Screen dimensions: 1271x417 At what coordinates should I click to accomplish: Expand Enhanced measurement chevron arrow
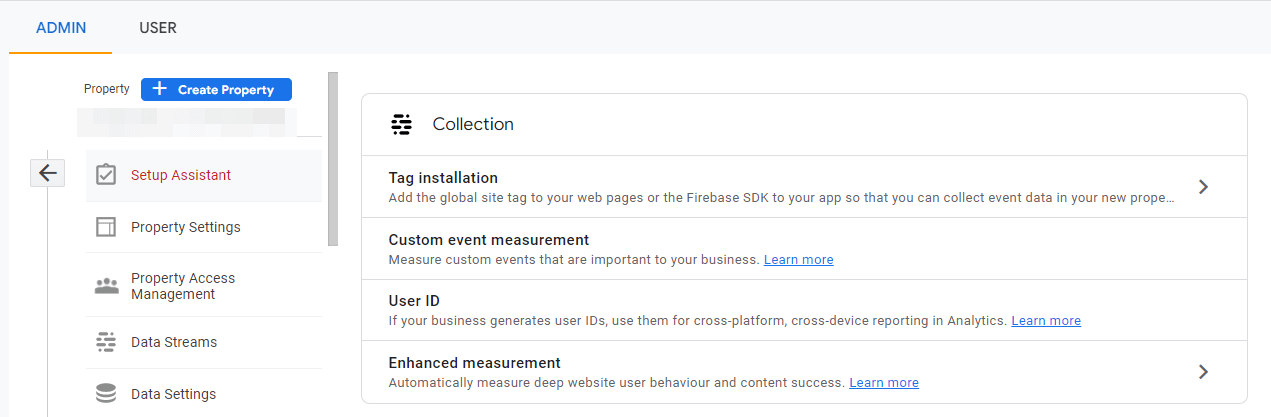pyautogui.click(x=1203, y=372)
